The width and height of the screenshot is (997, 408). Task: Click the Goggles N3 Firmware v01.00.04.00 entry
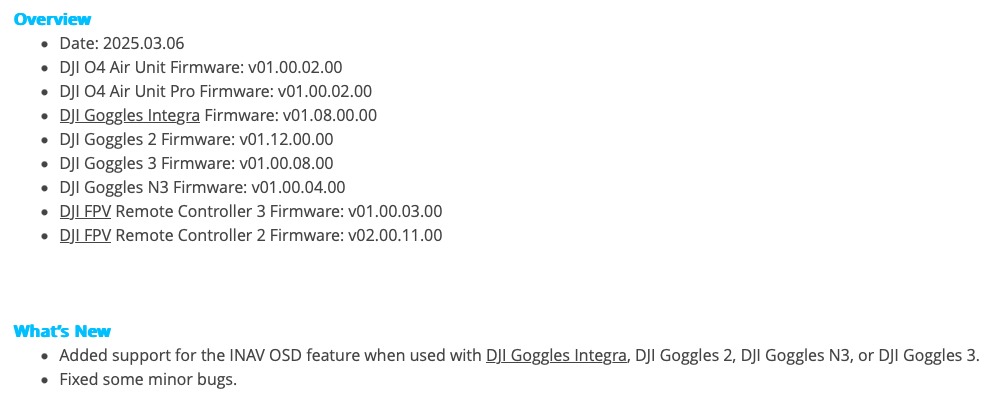203,187
